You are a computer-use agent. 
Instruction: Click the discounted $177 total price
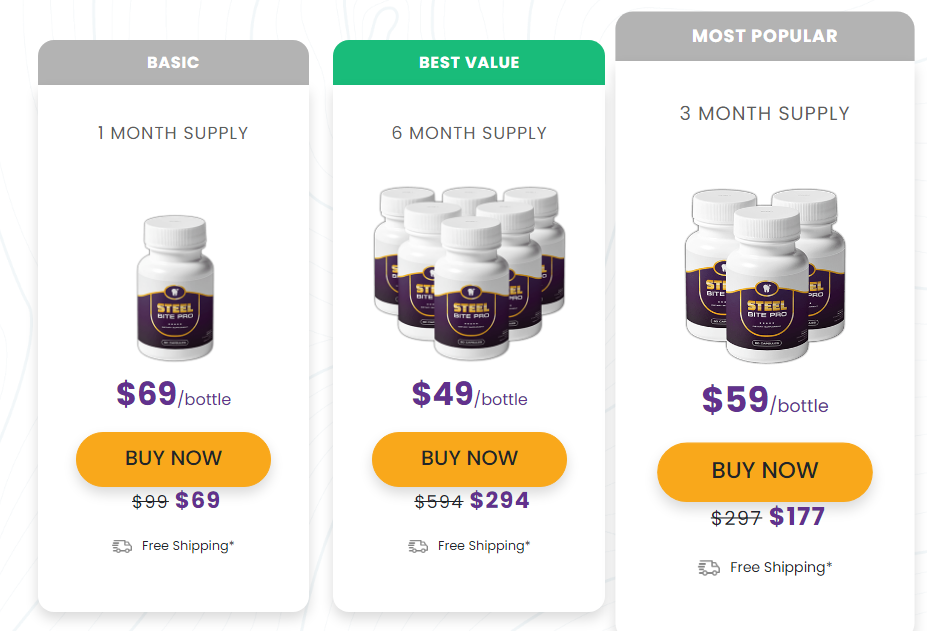[796, 517]
